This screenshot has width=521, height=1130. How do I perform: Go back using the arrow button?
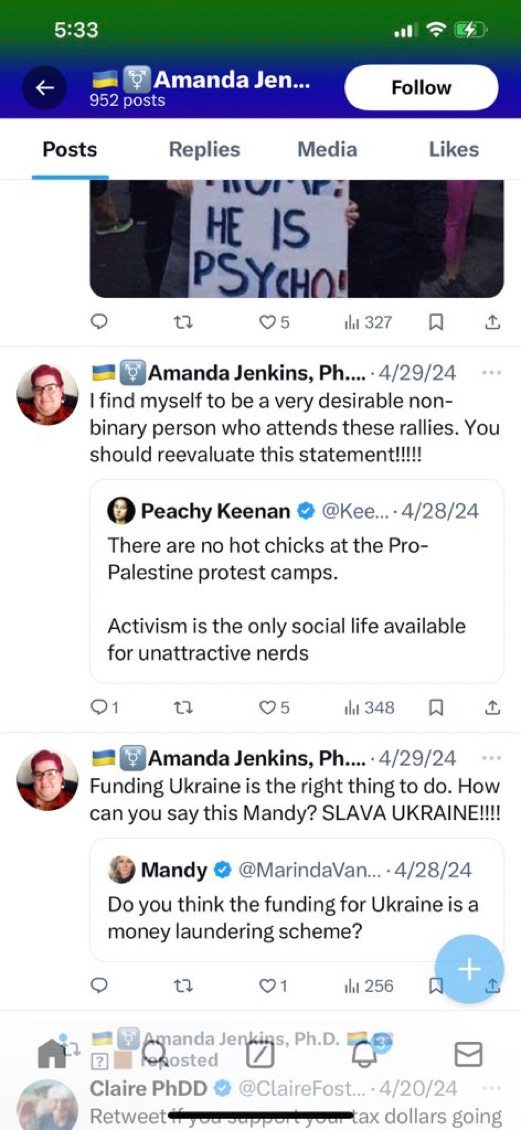tap(45, 88)
